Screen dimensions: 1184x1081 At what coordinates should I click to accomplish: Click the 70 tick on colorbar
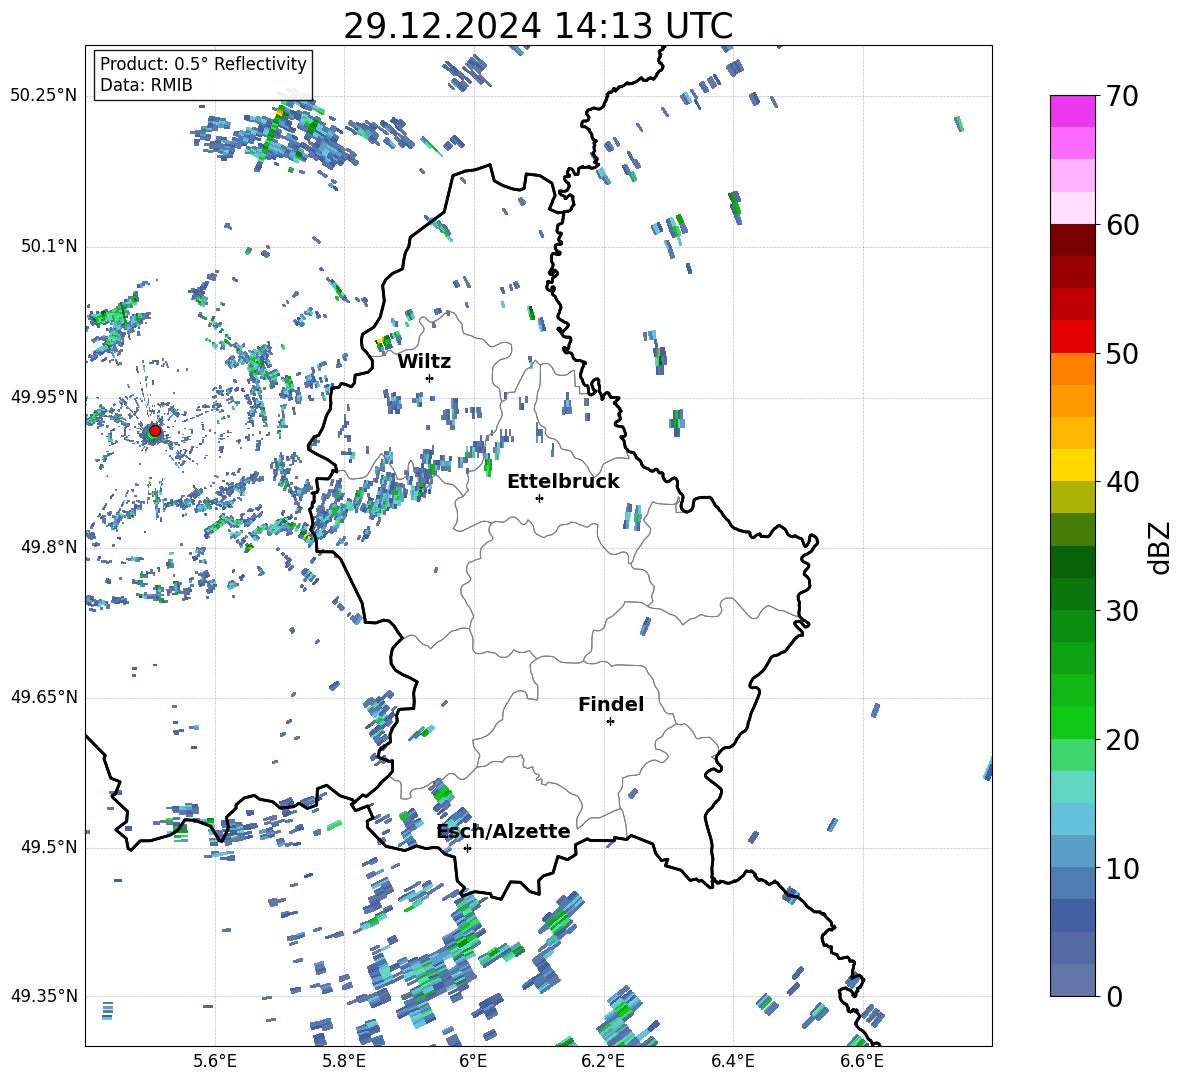coord(1123,96)
